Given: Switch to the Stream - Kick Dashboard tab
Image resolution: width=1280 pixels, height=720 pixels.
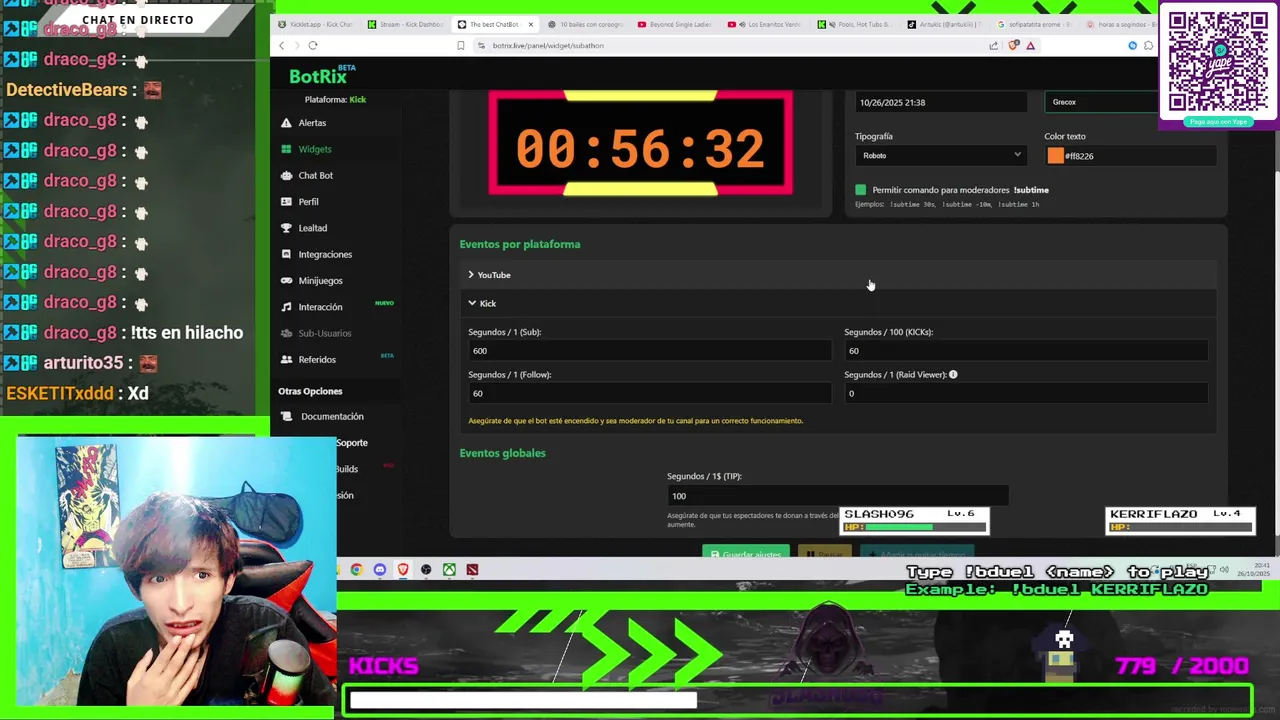Looking at the screenshot, I should click(x=404, y=24).
